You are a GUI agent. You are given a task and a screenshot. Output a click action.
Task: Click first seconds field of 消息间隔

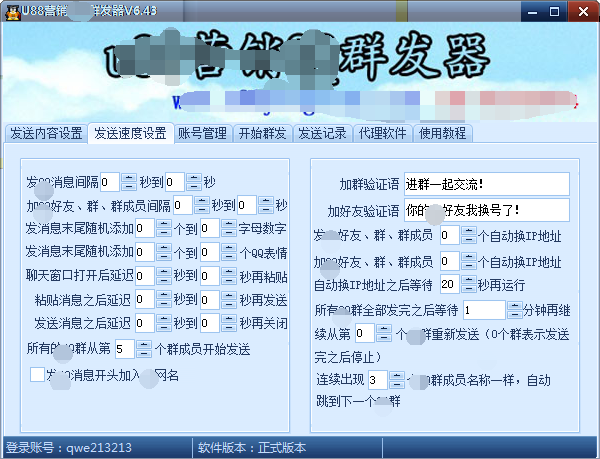pyautogui.click(x=109, y=182)
